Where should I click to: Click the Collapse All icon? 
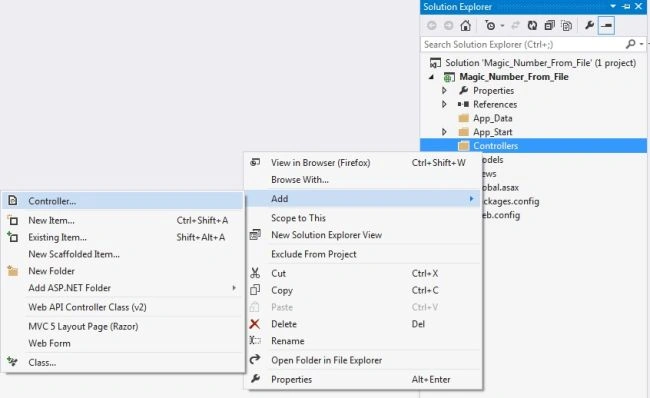click(x=549, y=26)
